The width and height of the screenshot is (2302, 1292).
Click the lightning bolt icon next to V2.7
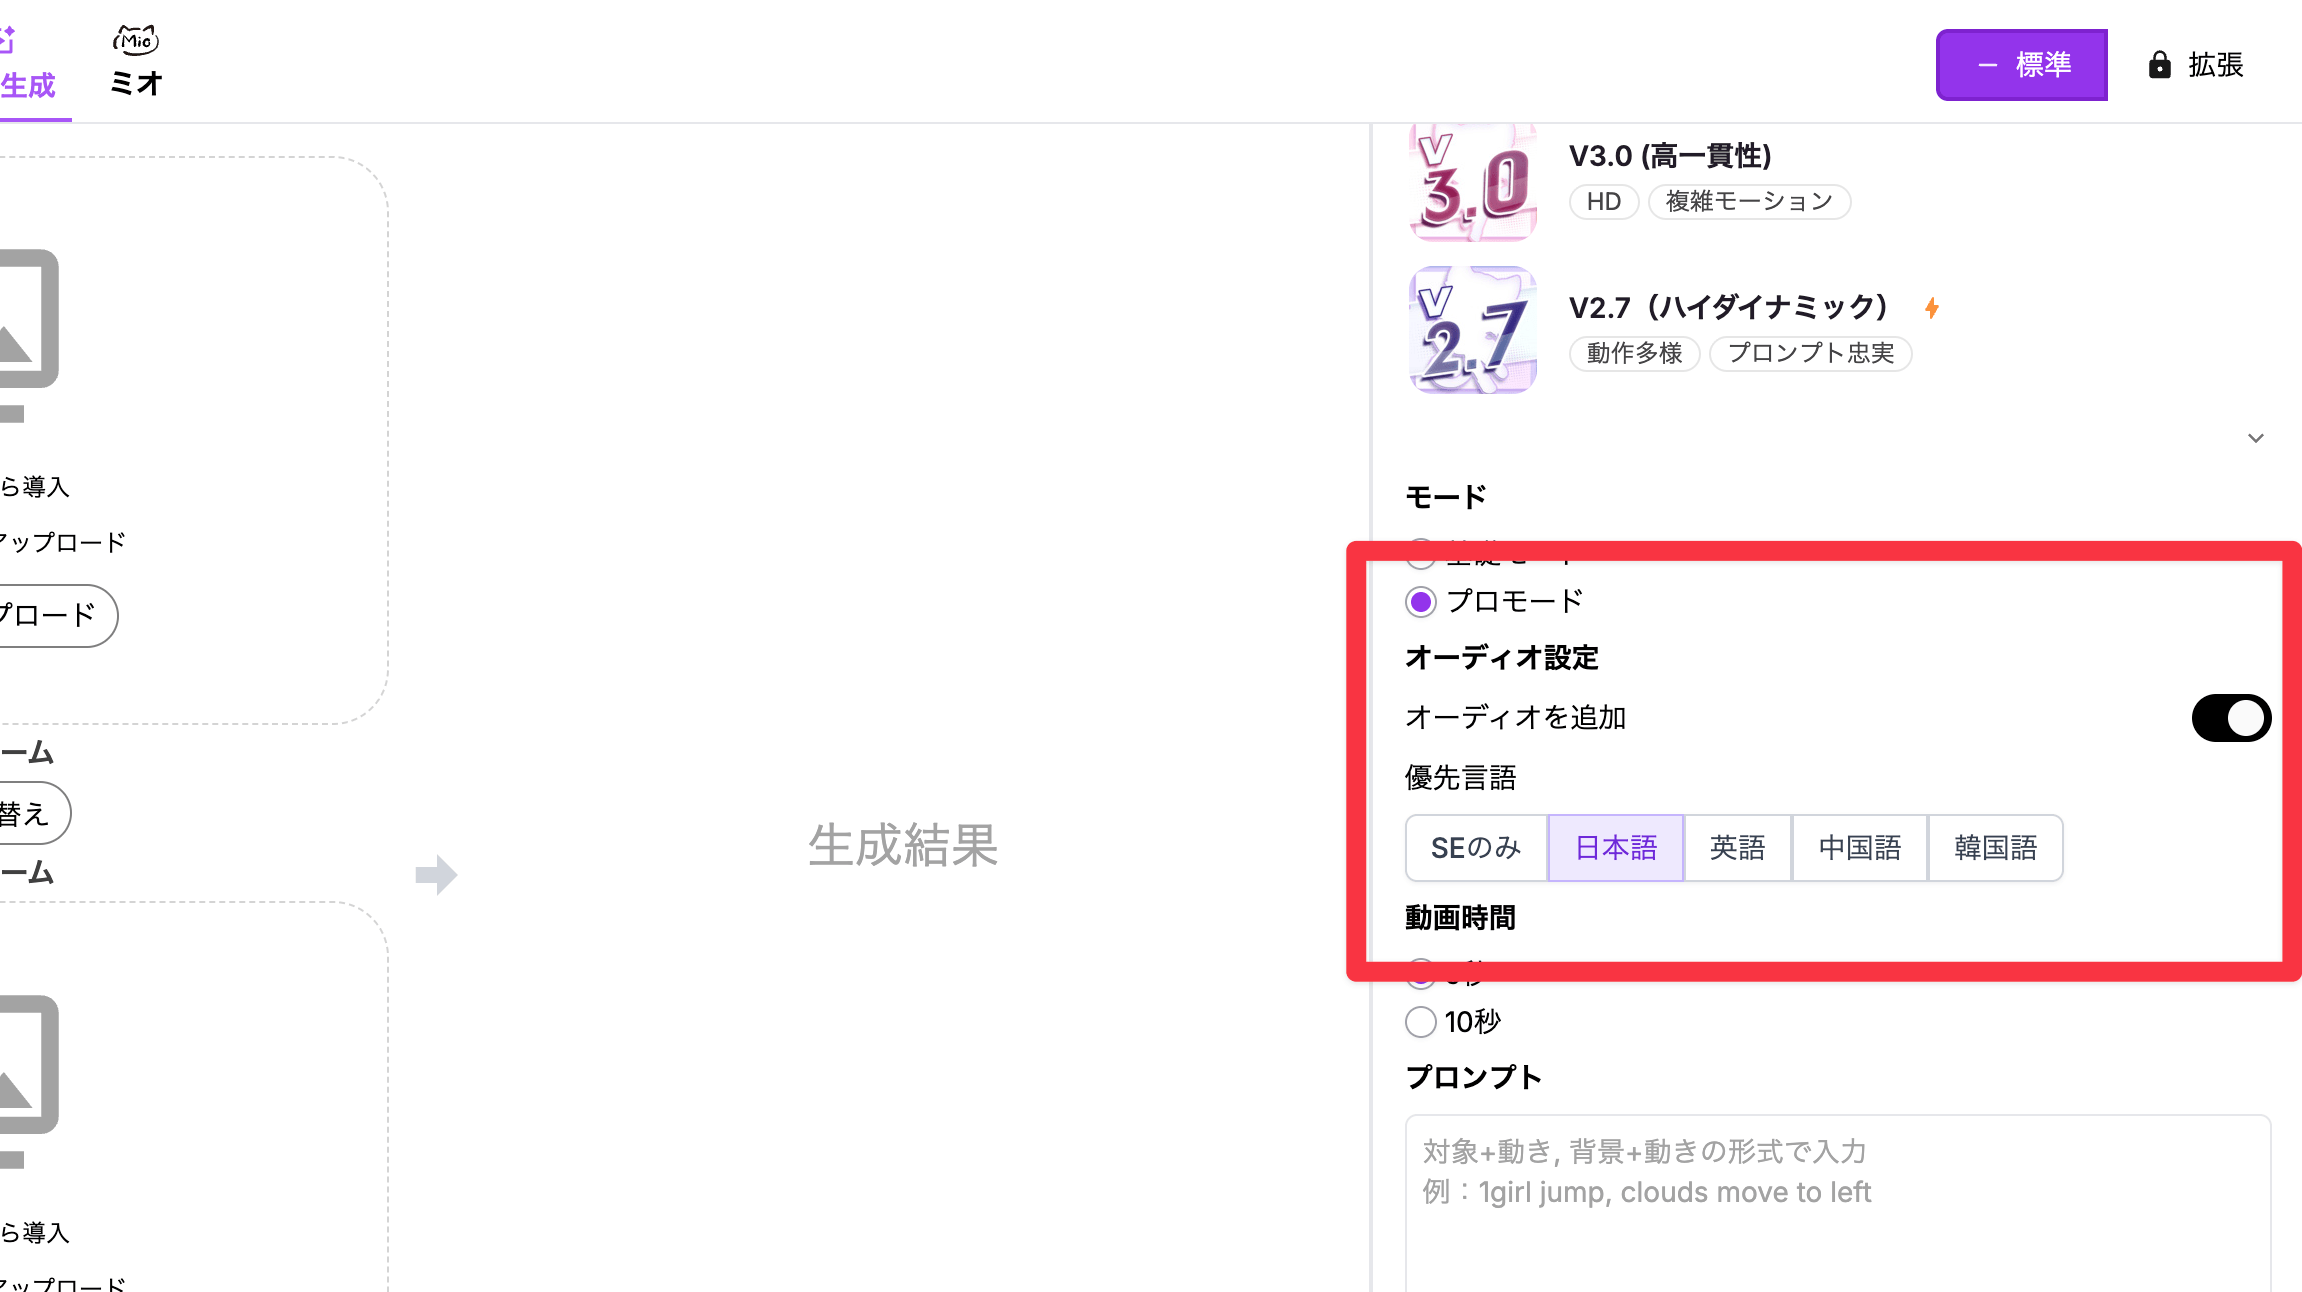pyautogui.click(x=1932, y=308)
